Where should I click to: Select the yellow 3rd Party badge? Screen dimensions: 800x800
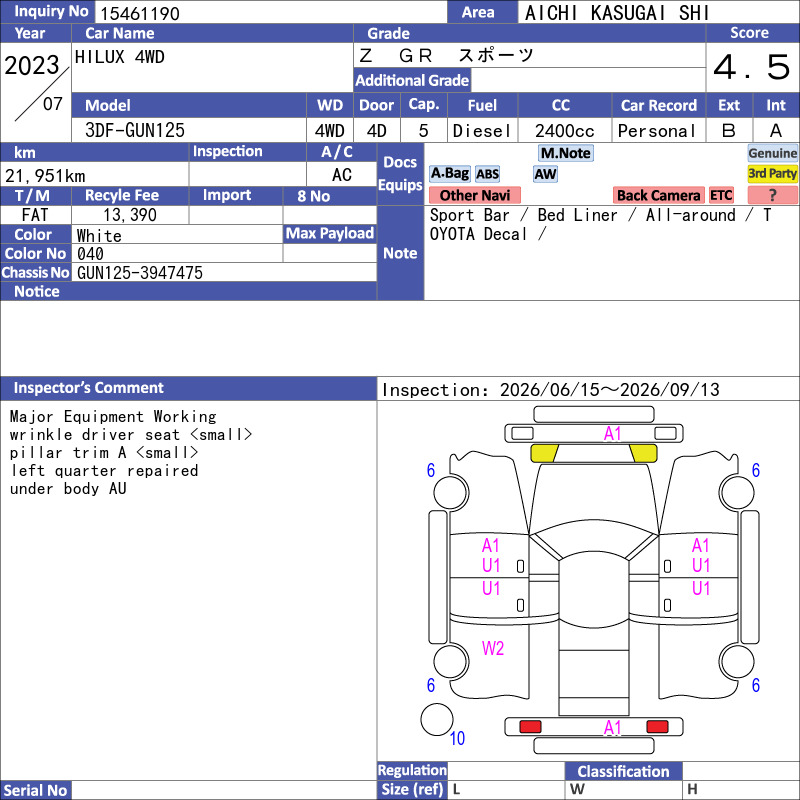point(772,174)
